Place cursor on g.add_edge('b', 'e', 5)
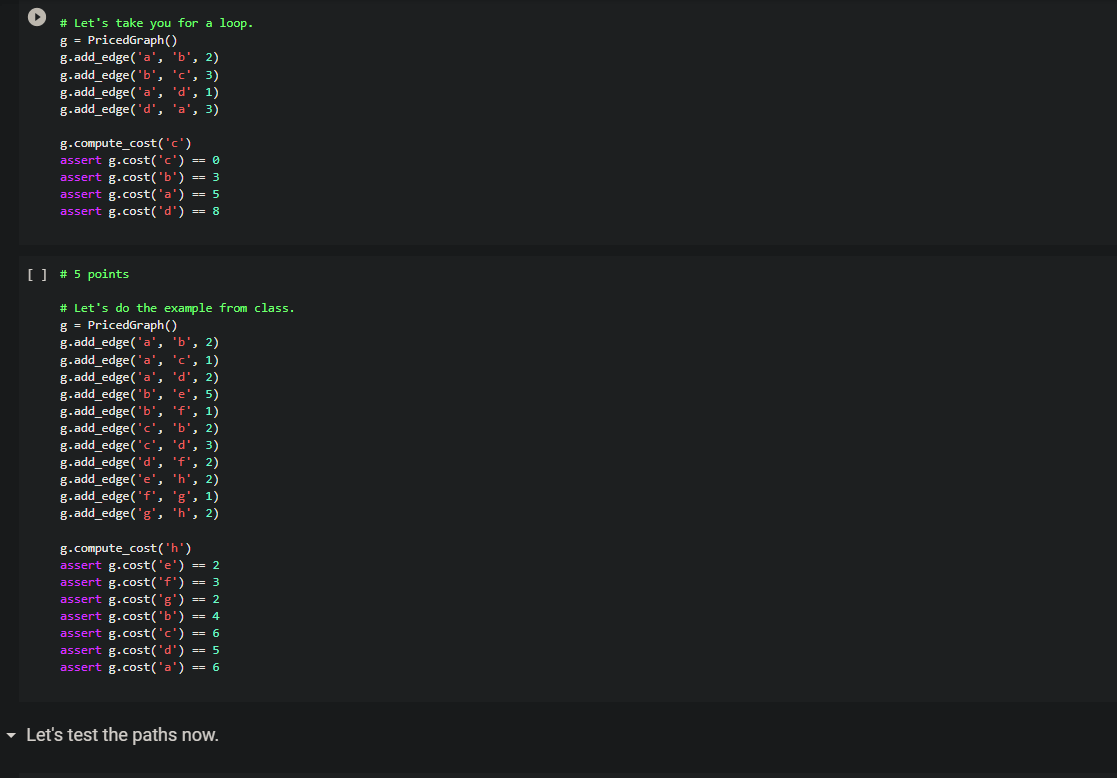This screenshot has width=1117, height=778. pyautogui.click(x=139, y=394)
